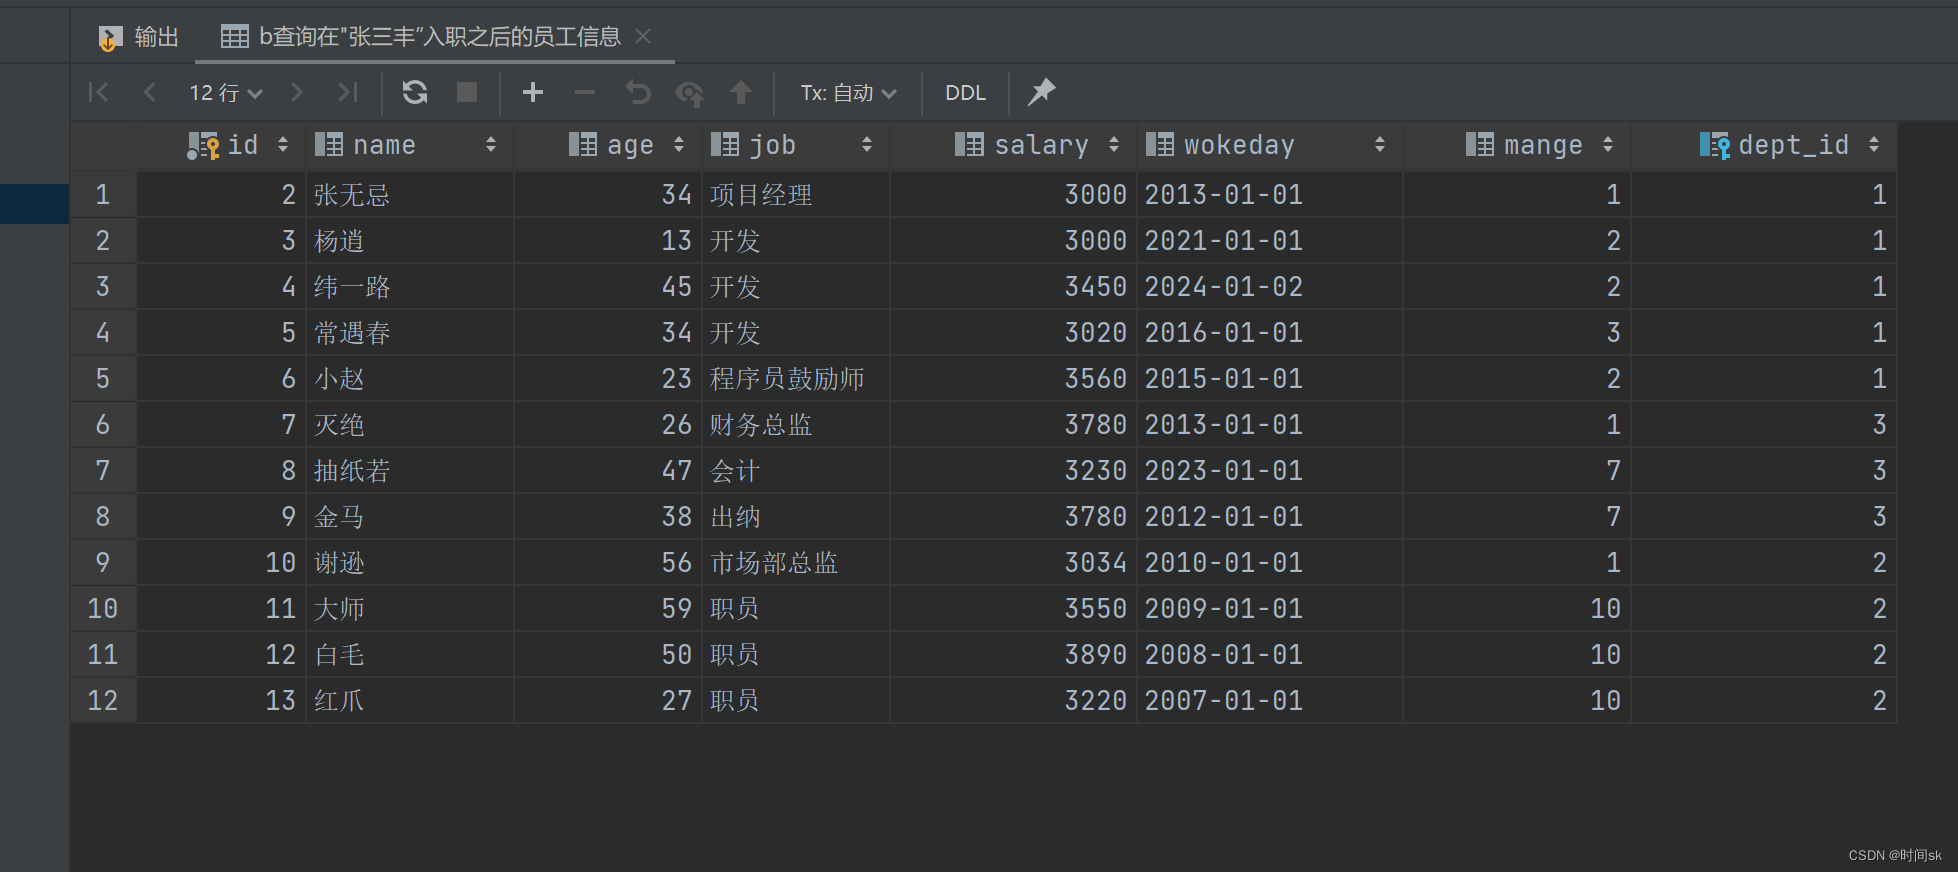The height and width of the screenshot is (872, 1958).
Task: Sort by the job column header
Action: (796, 145)
